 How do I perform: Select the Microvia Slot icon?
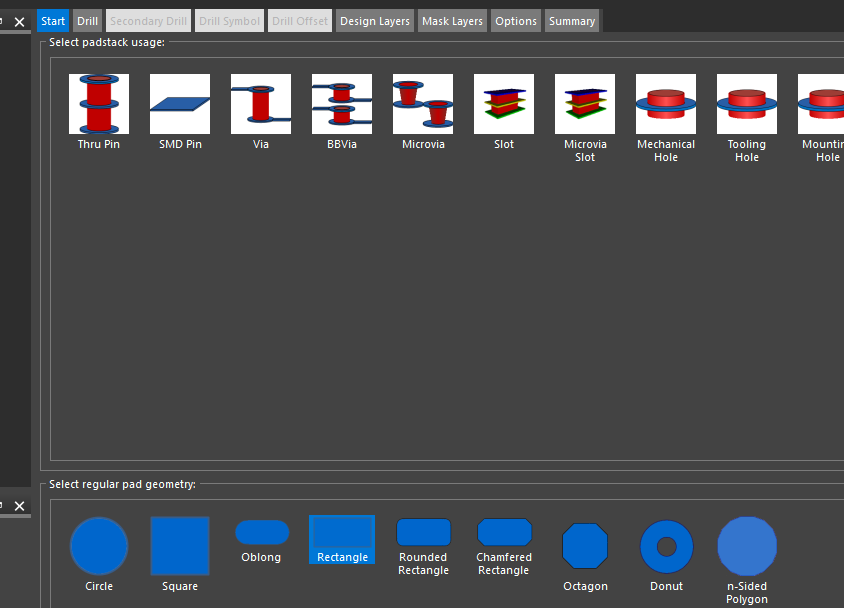(585, 104)
